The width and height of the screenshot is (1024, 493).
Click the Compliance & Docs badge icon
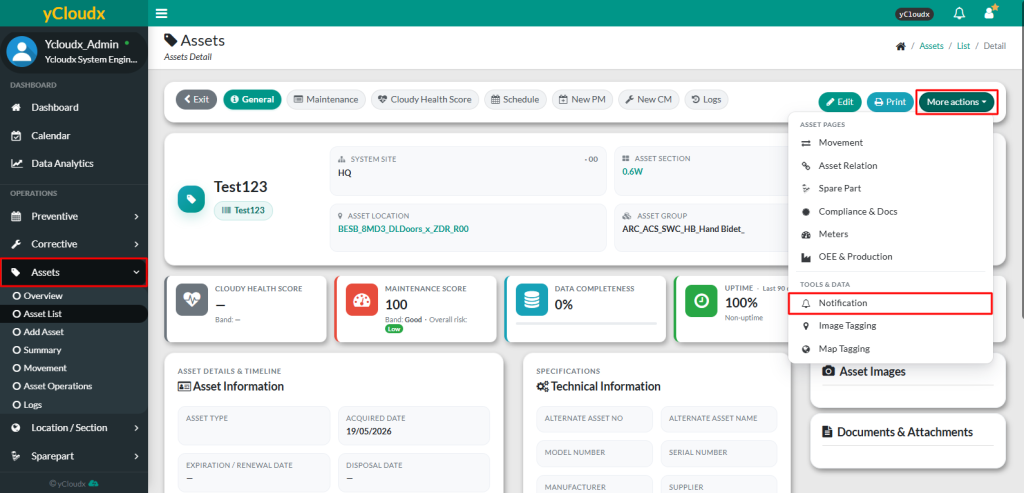[806, 212]
